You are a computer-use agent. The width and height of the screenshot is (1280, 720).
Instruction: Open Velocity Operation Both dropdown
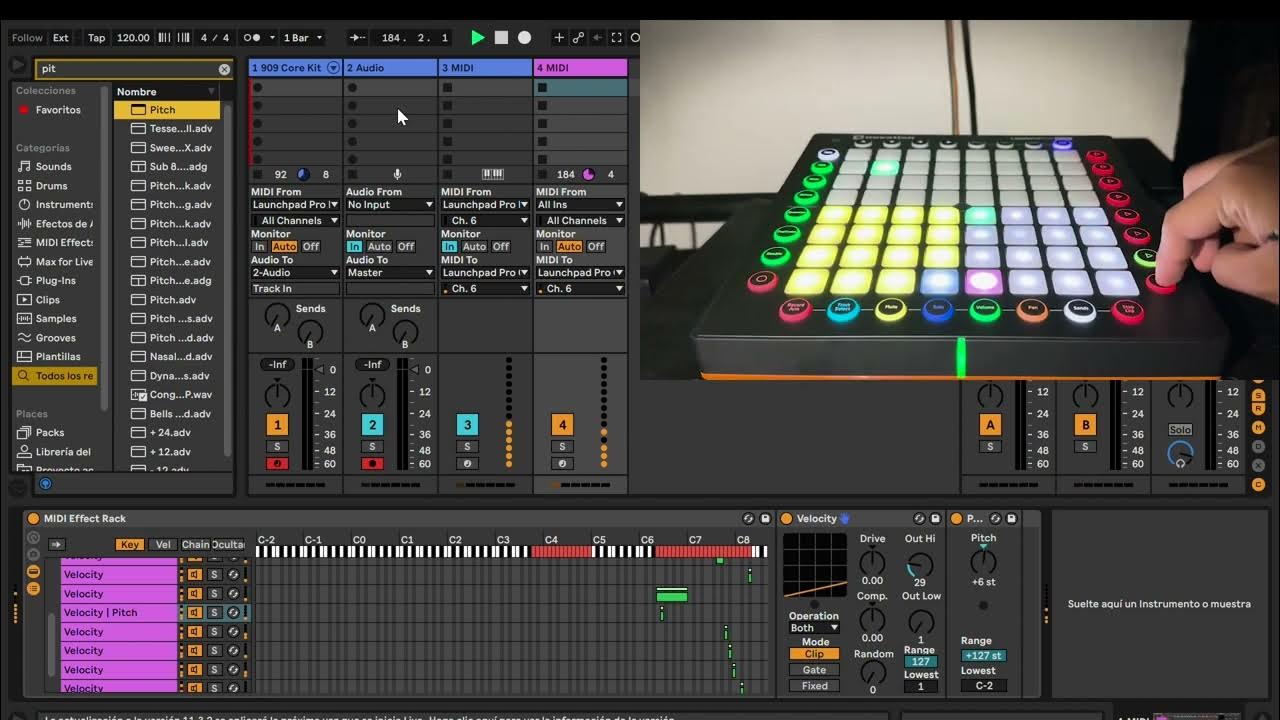pos(814,629)
